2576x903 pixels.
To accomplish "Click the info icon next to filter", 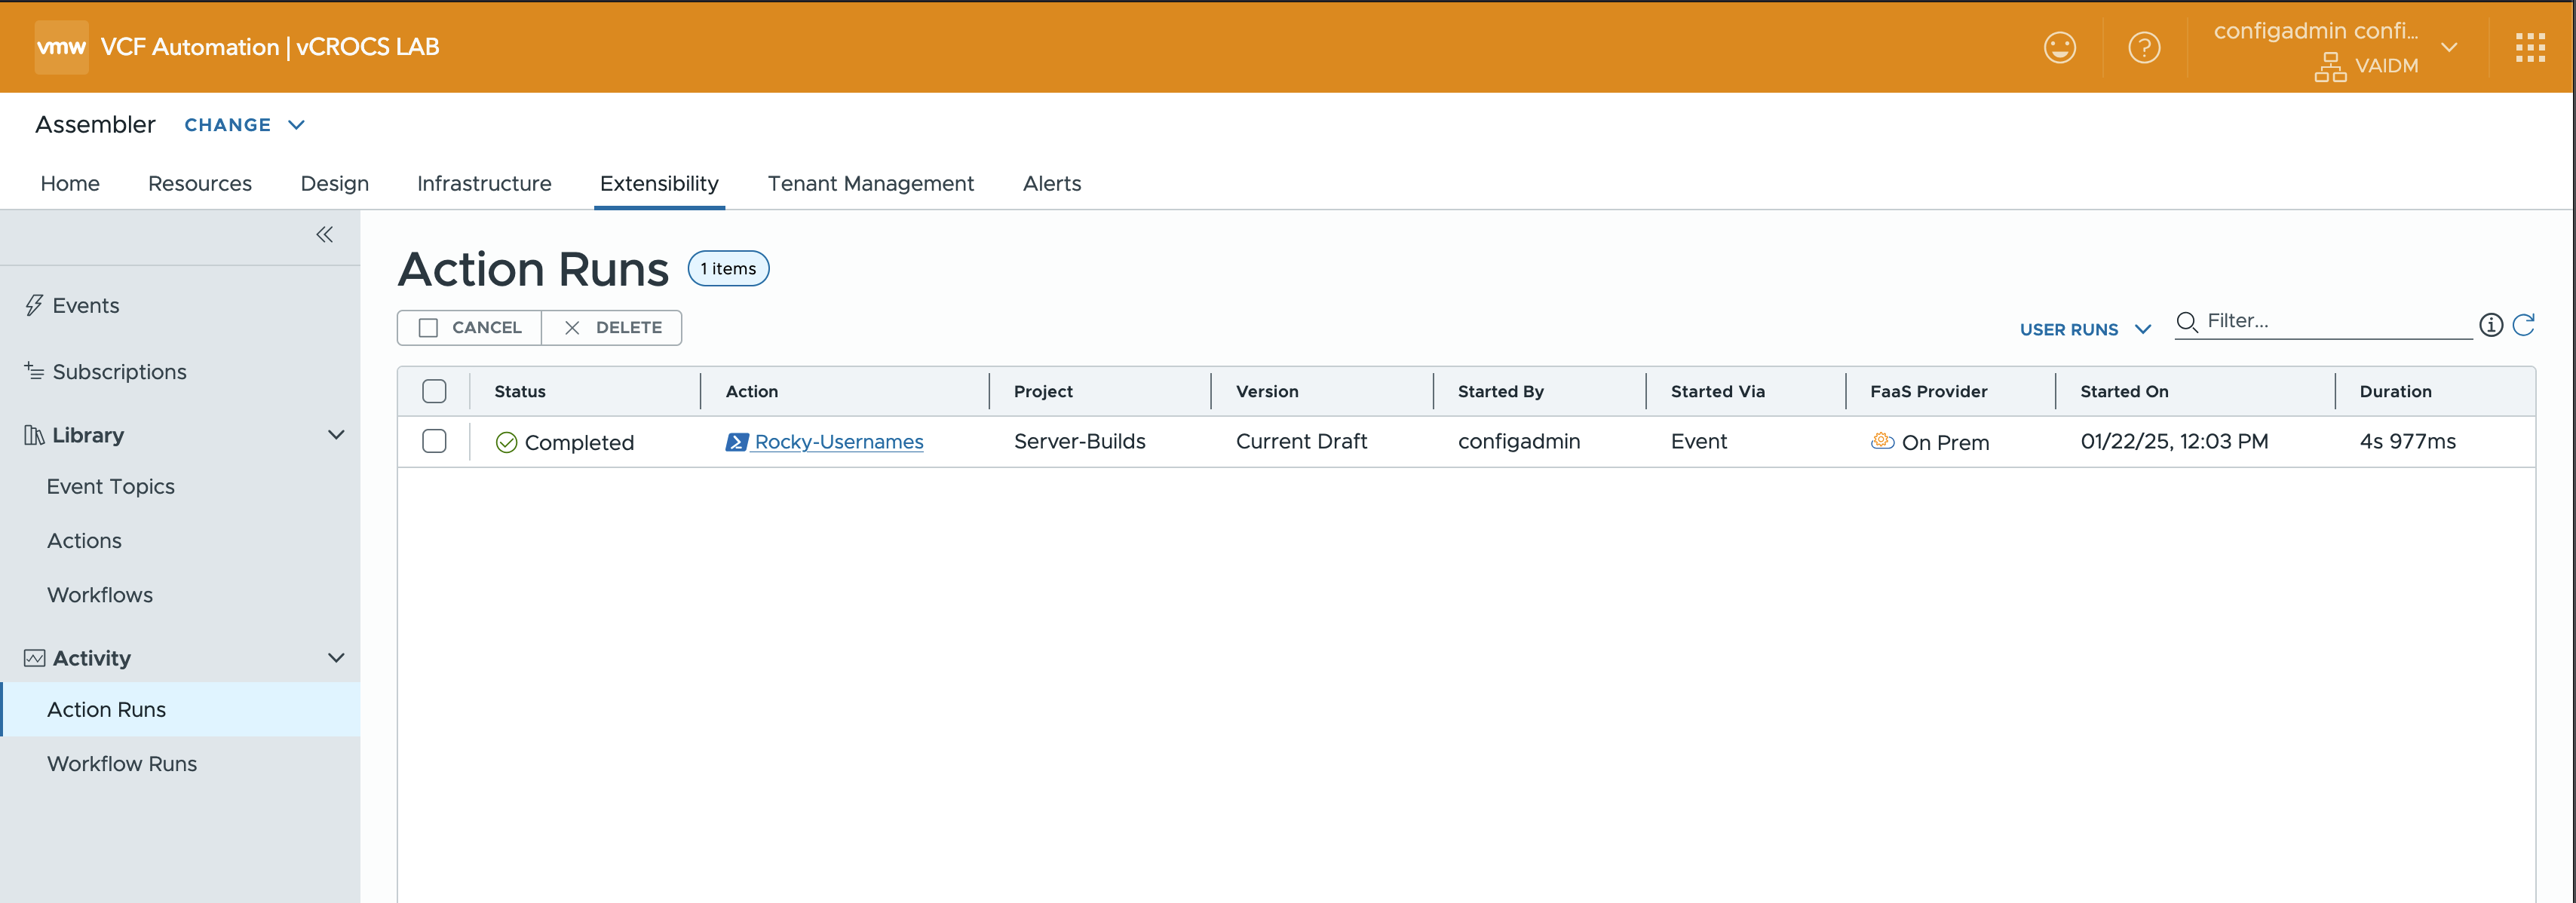I will tap(2490, 324).
